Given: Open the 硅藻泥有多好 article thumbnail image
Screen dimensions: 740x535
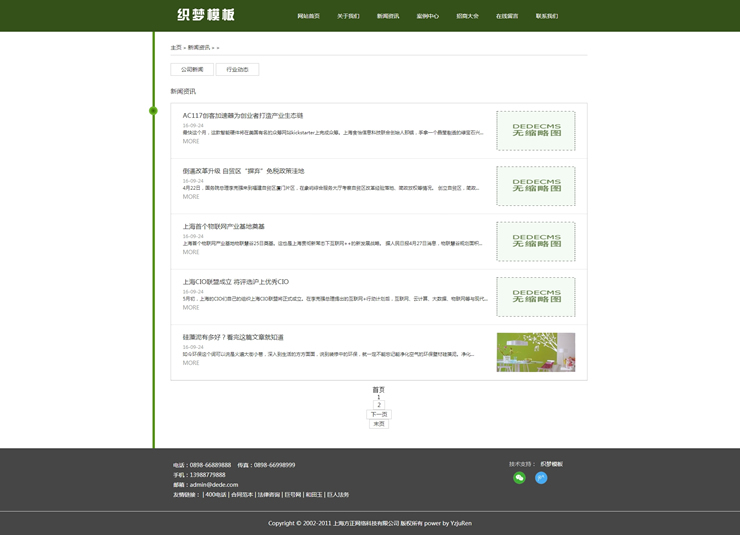Looking at the screenshot, I should click(x=535, y=352).
